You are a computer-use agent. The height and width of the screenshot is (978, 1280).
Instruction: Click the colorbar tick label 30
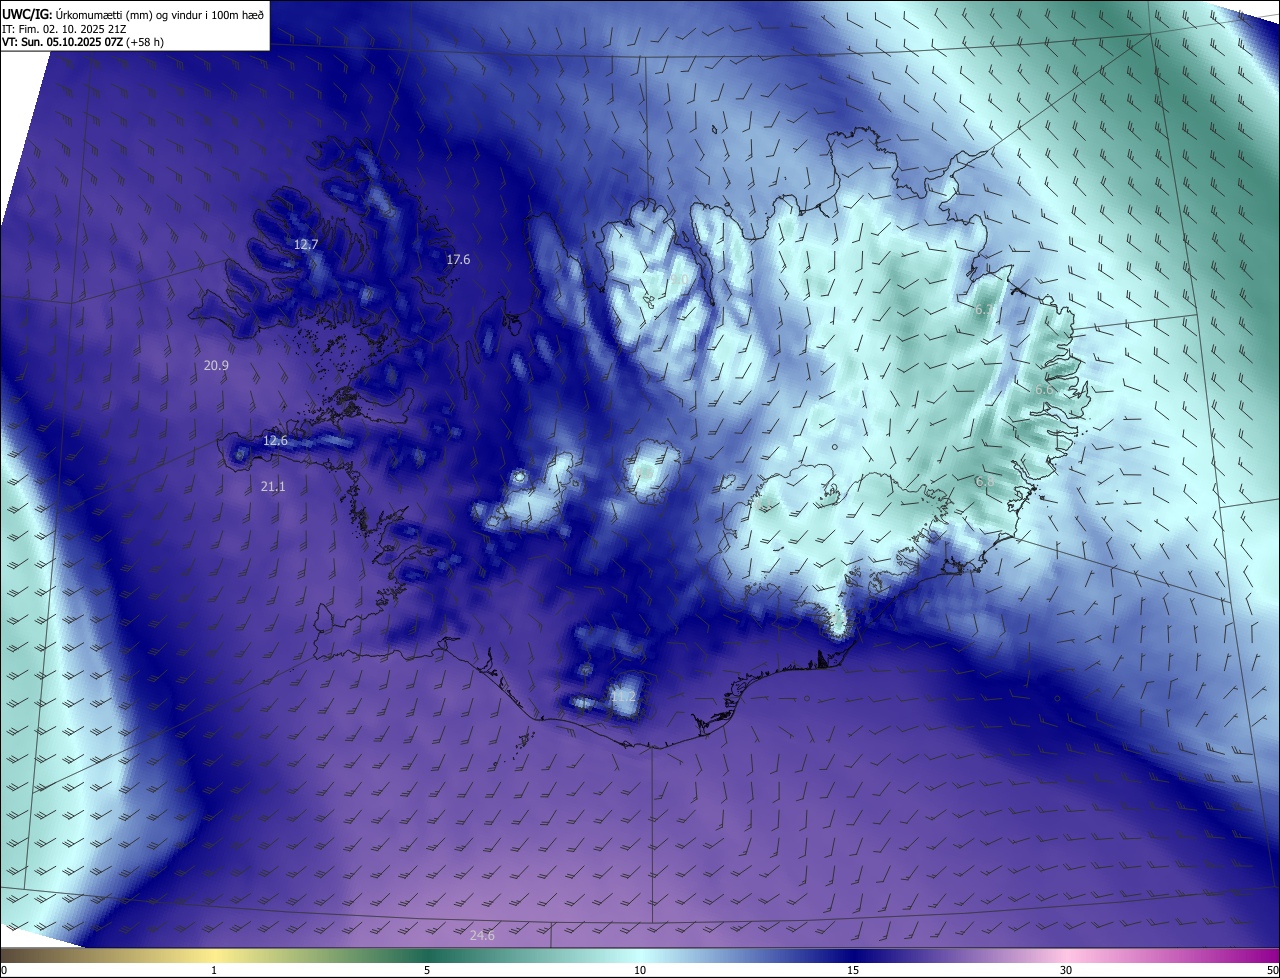pos(1066,970)
